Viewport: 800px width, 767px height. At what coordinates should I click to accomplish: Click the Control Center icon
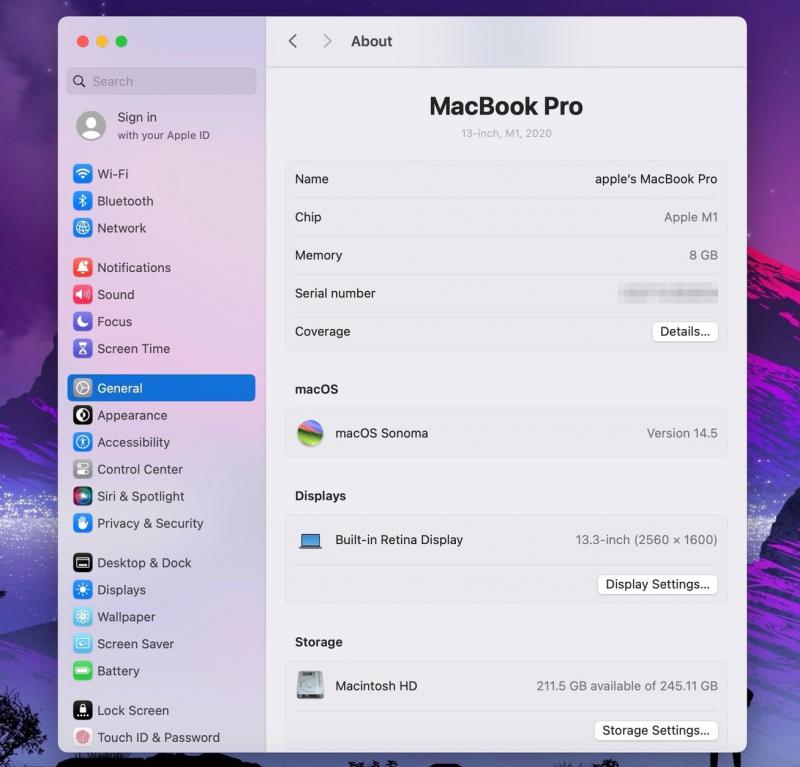(83, 469)
